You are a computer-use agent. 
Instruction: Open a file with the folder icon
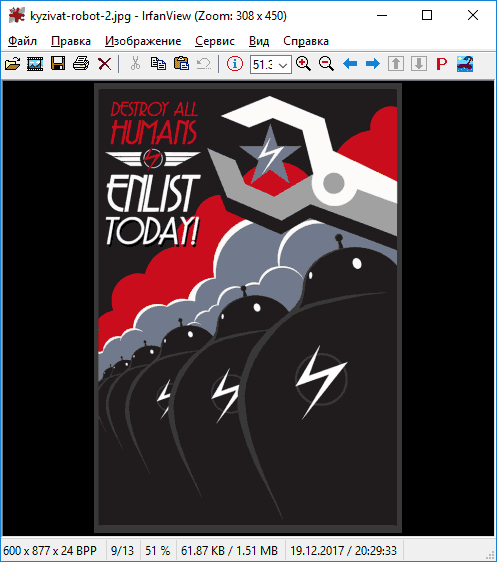click(x=13, y=64)
